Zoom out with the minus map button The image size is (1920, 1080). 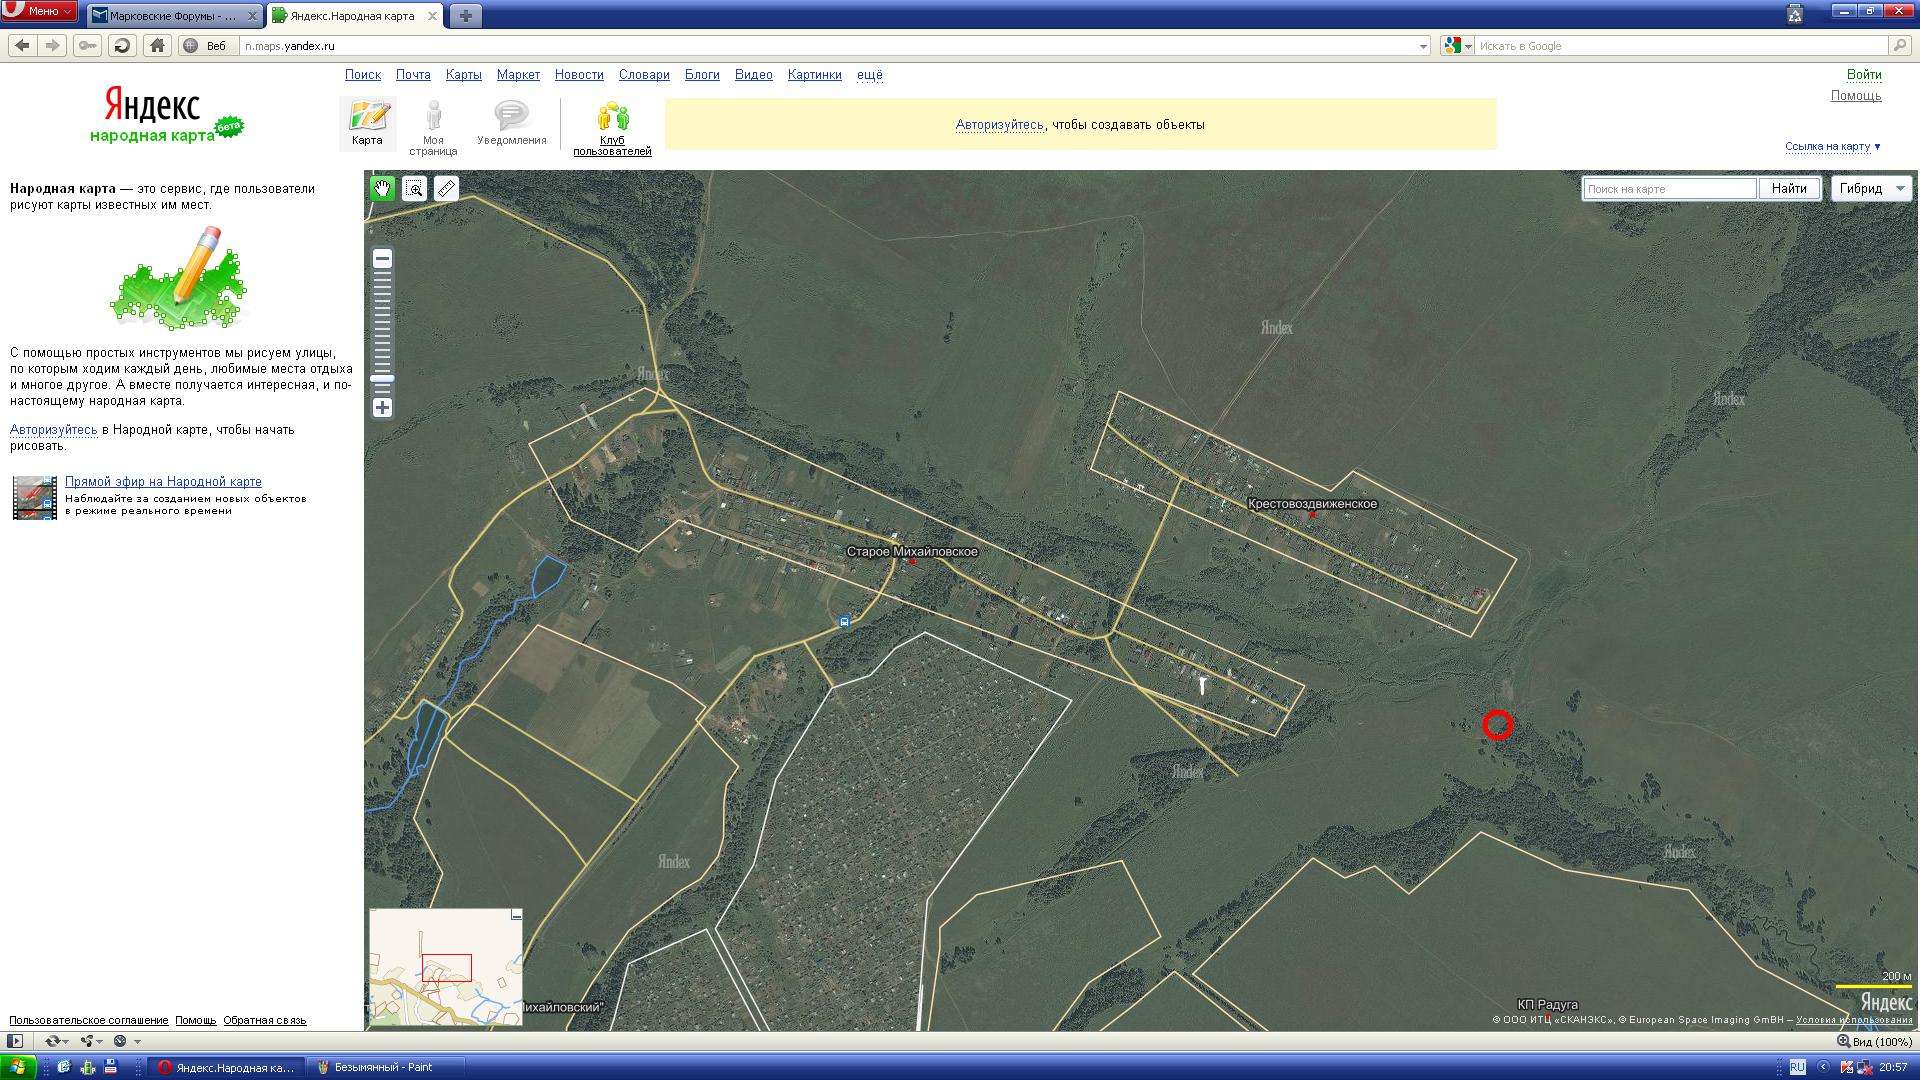point(382,259)
